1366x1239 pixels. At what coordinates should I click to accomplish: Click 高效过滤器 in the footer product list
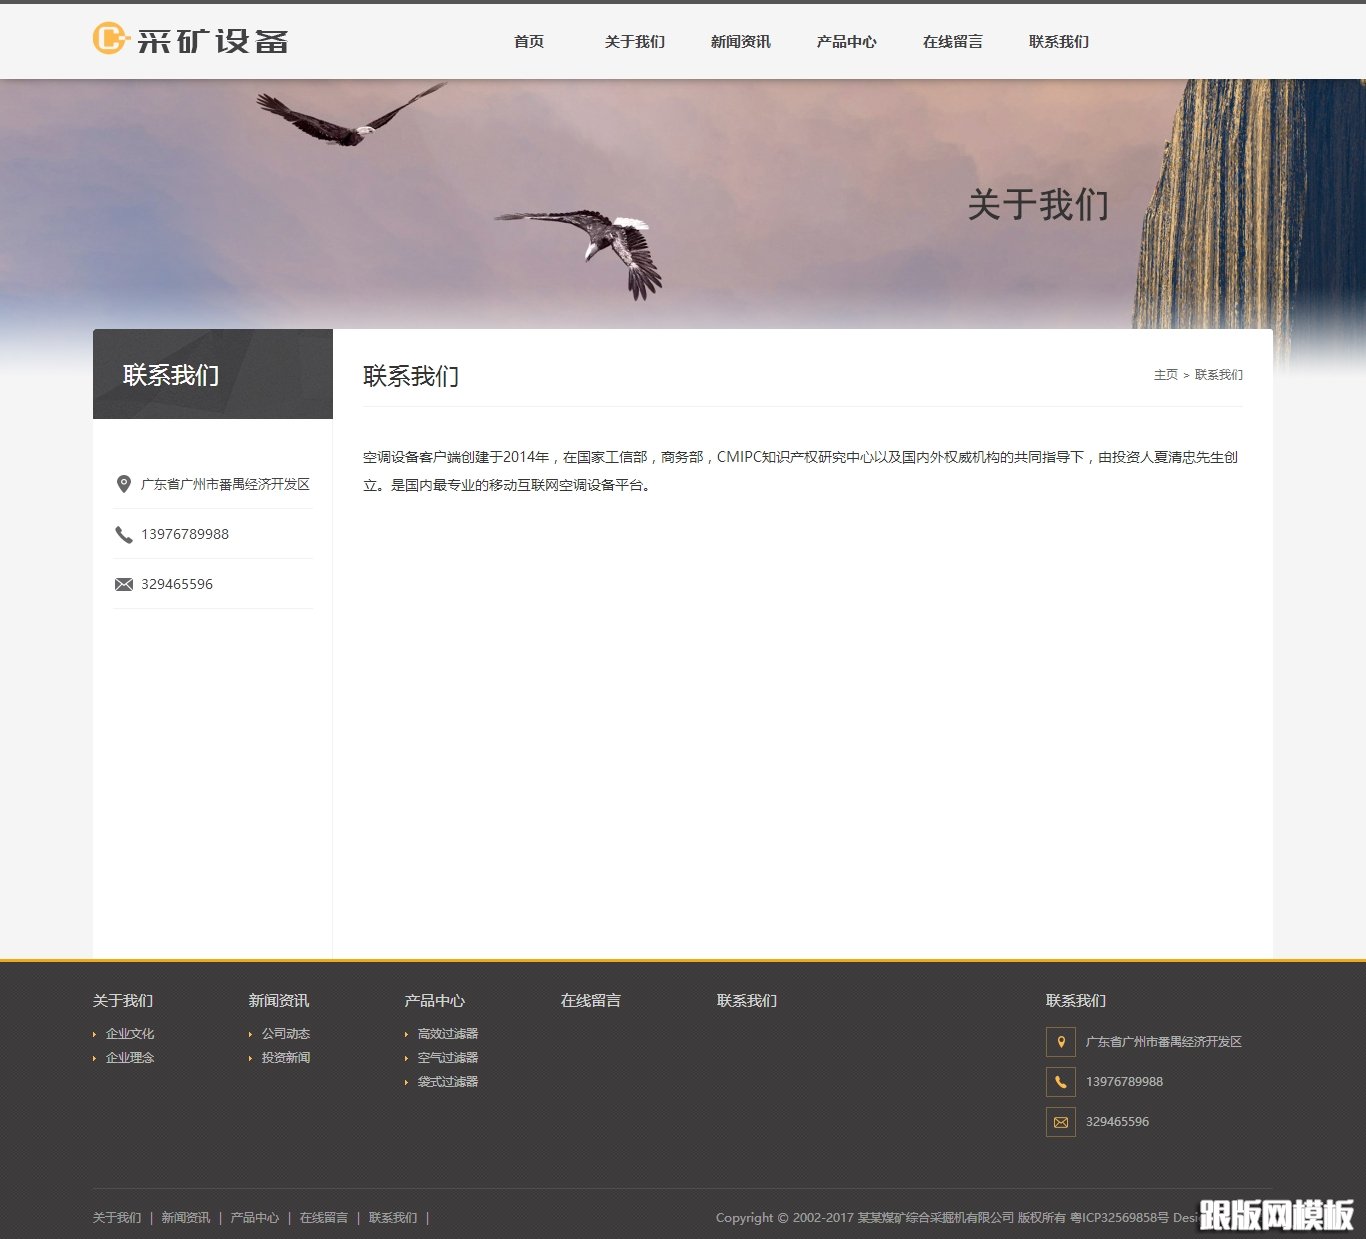coord(447,1033)
